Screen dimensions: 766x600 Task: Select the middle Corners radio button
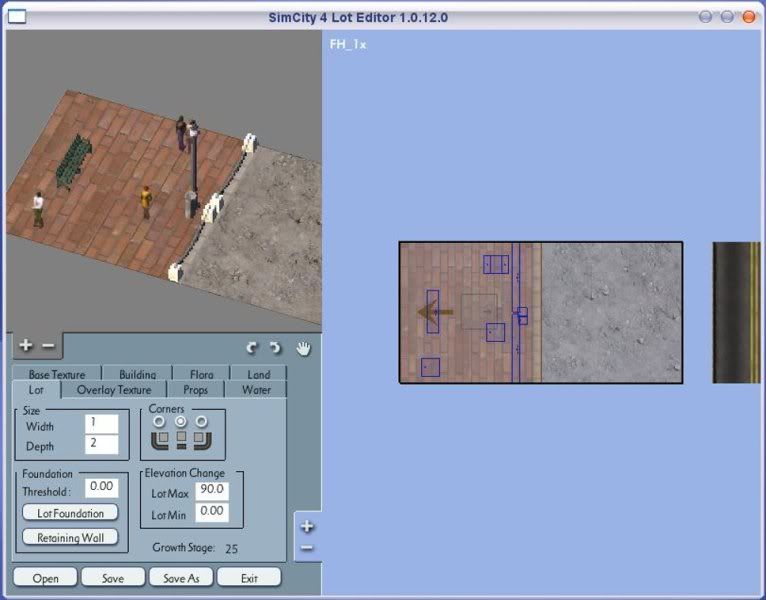[x=181, y=421]
